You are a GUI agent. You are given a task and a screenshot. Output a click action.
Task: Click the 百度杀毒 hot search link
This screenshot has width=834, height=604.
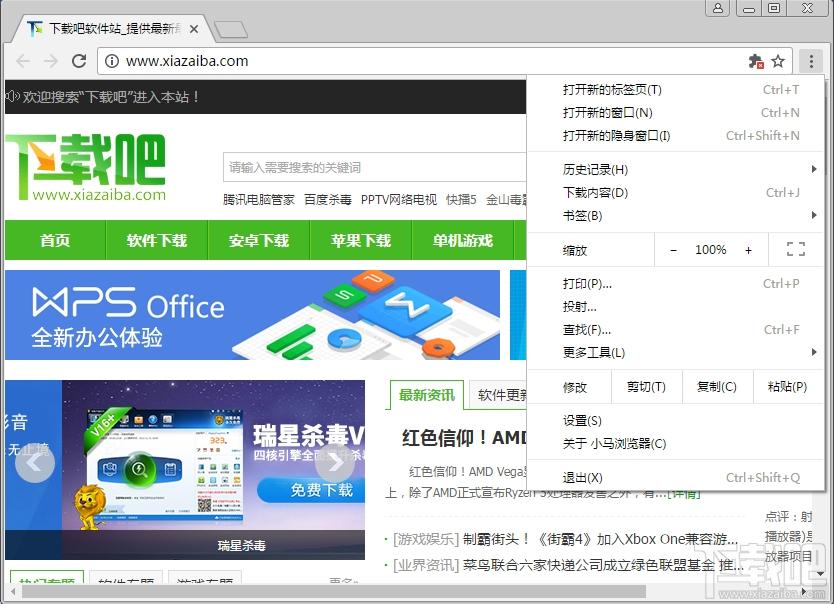(328, 199)
